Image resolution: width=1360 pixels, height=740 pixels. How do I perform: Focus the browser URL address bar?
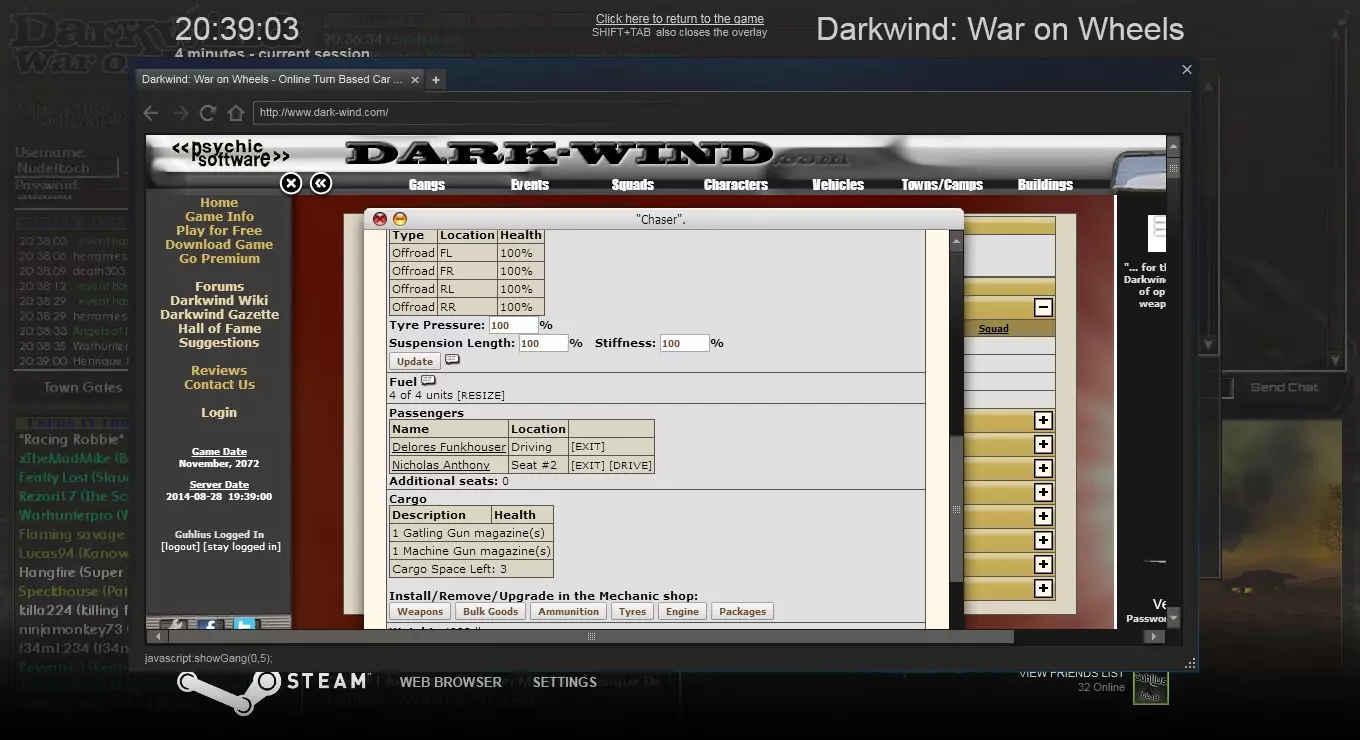[718, 113]
